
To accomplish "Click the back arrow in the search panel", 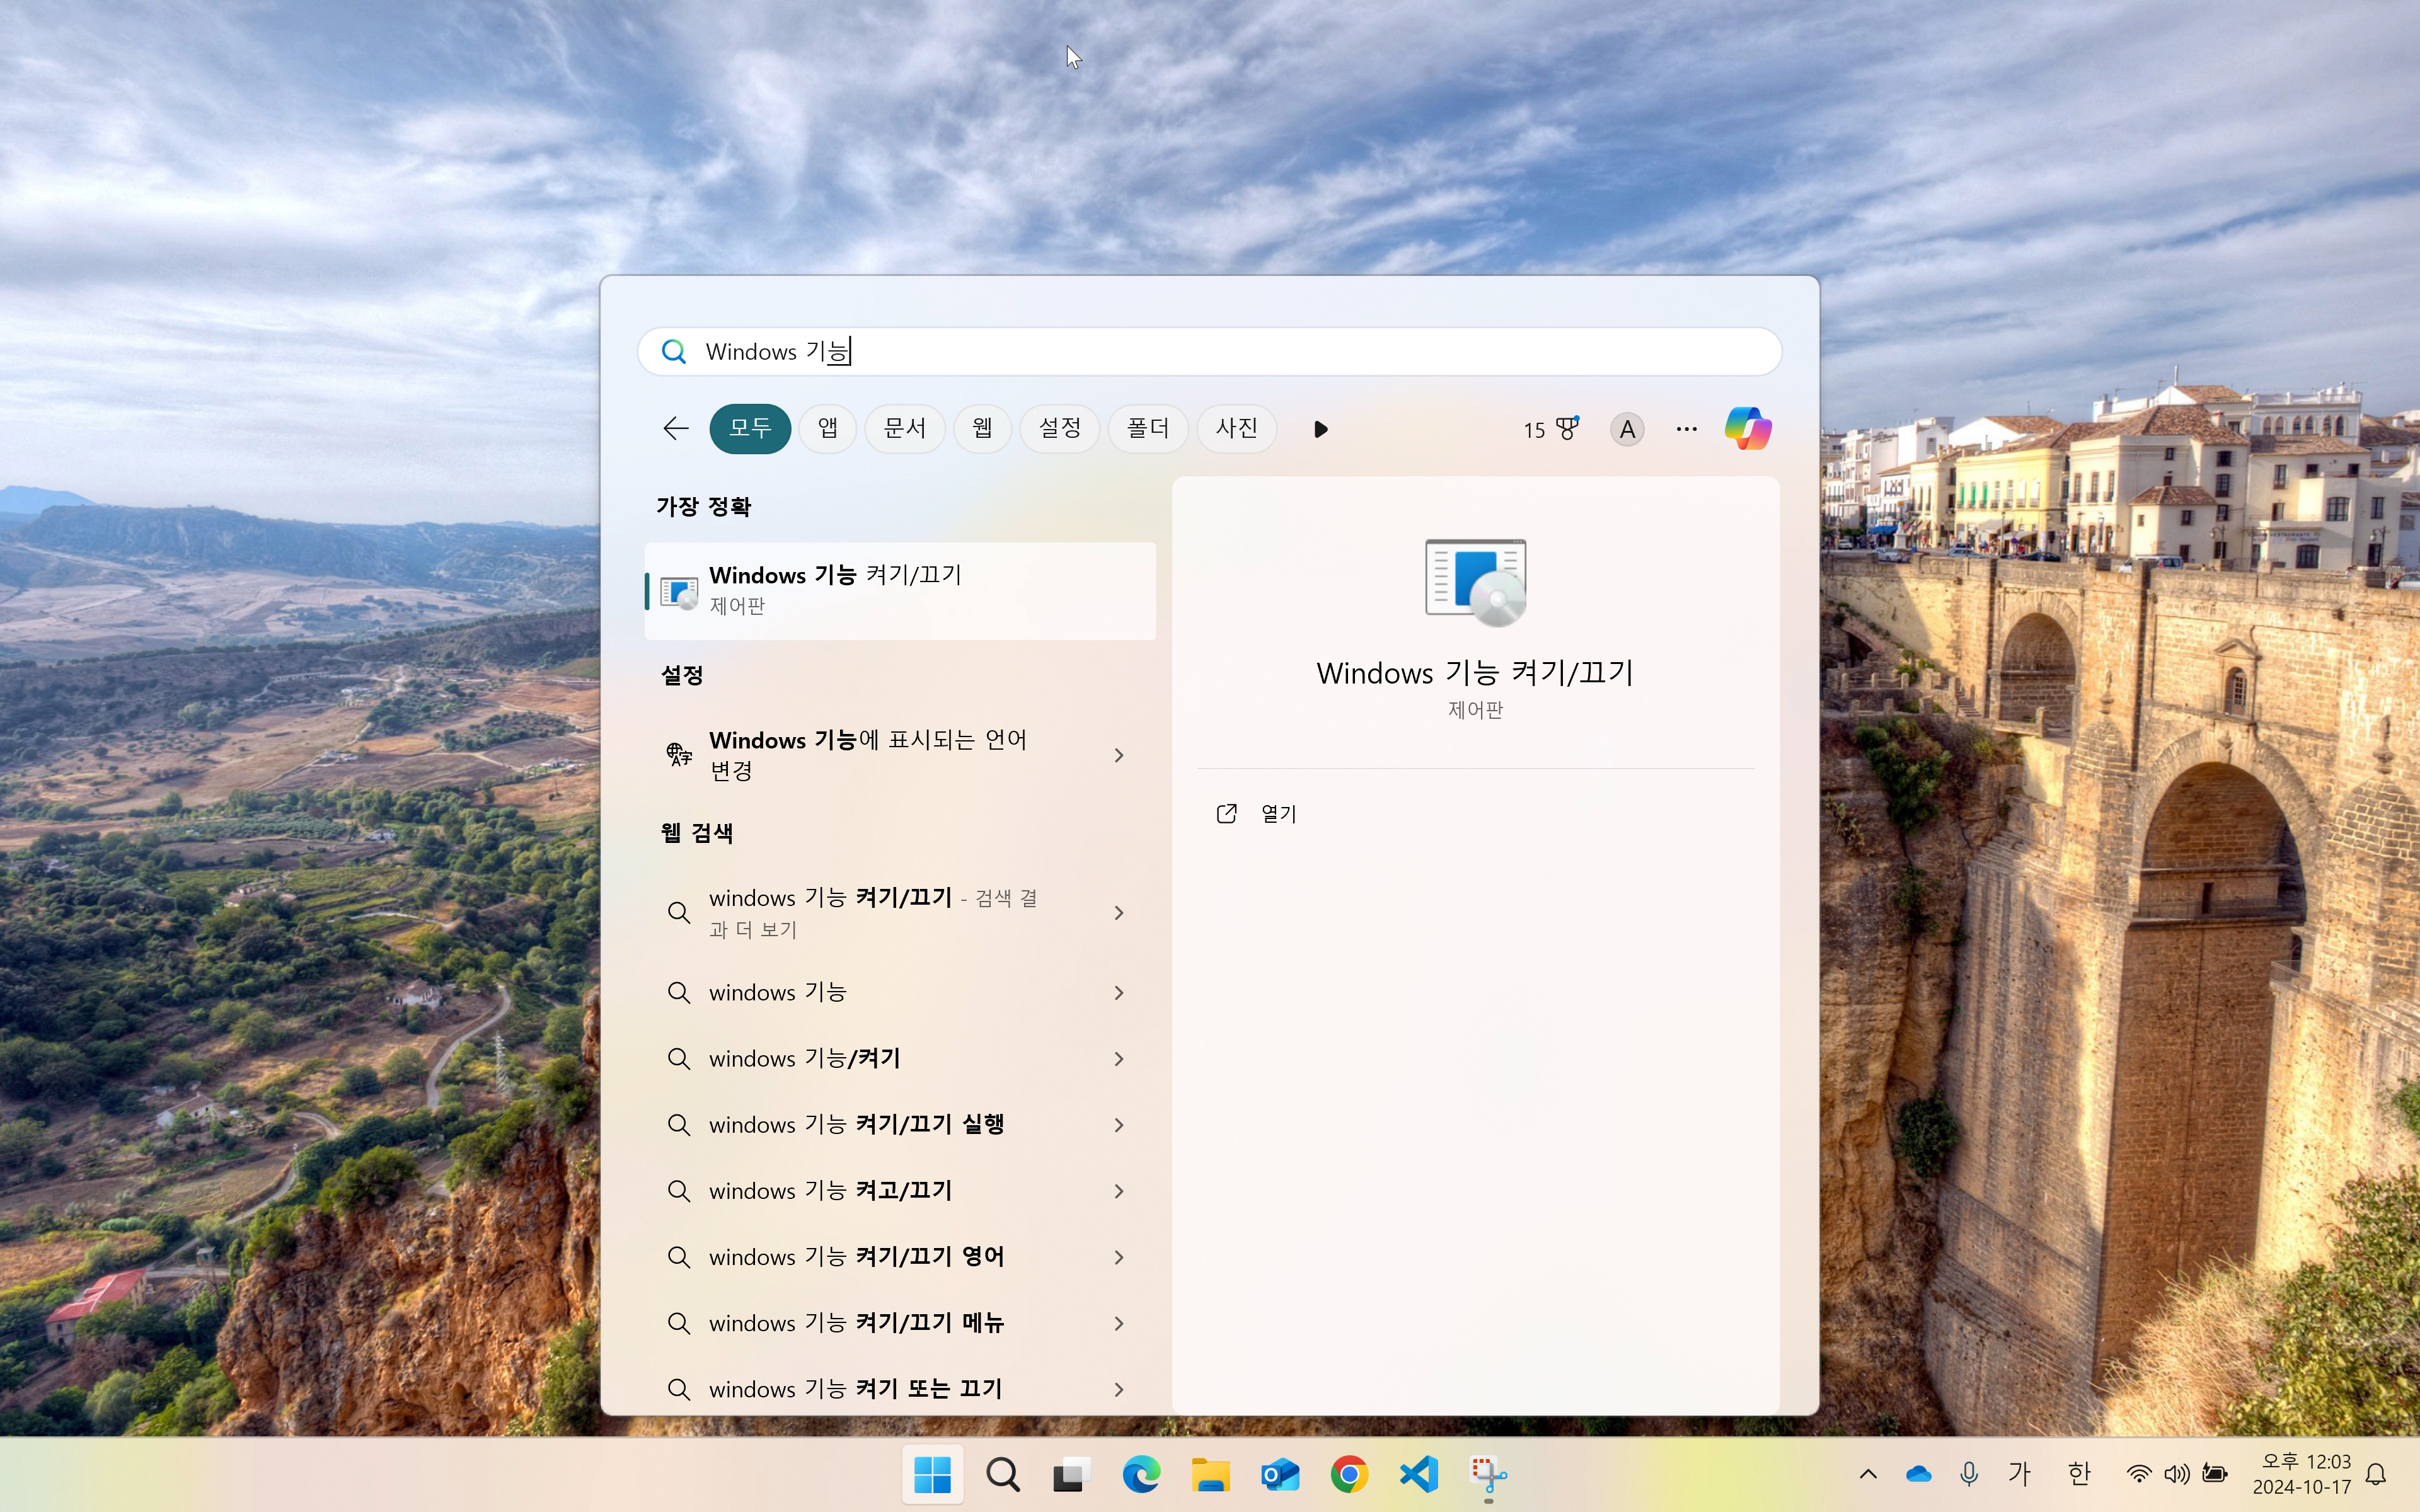I will pyautogui.click(x=675, y=428).
